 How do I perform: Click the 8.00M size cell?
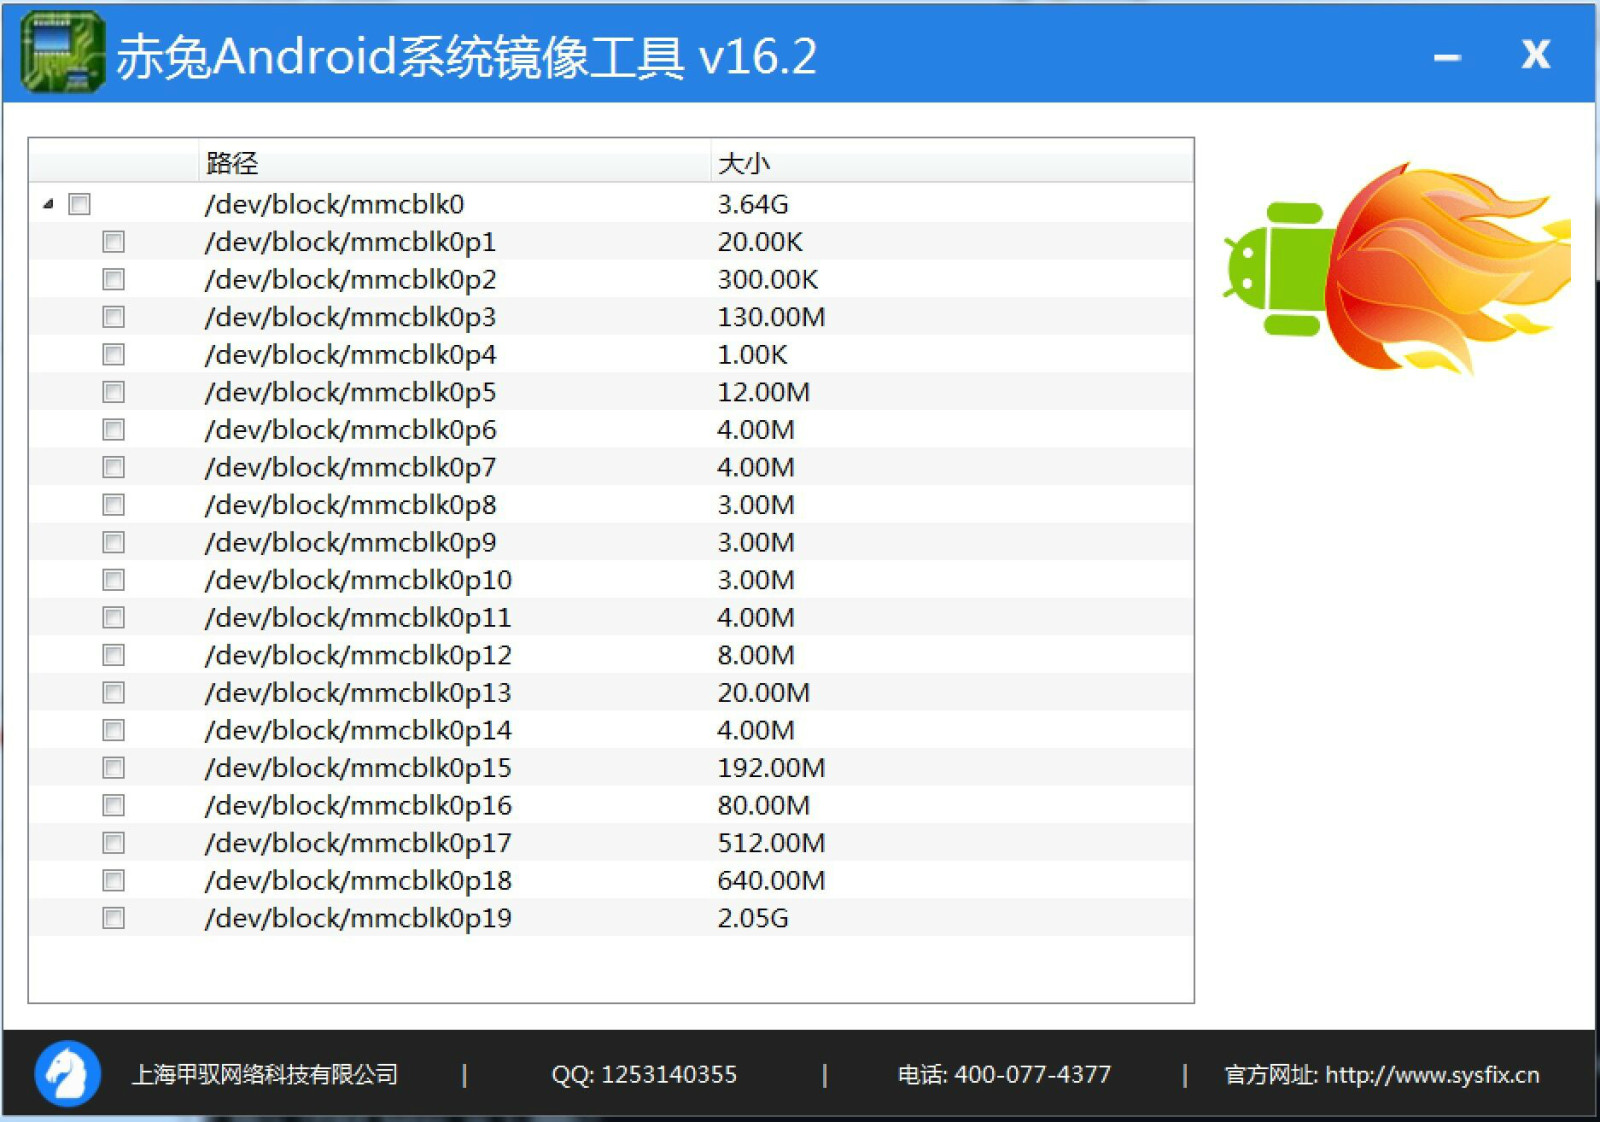point(756,655)
